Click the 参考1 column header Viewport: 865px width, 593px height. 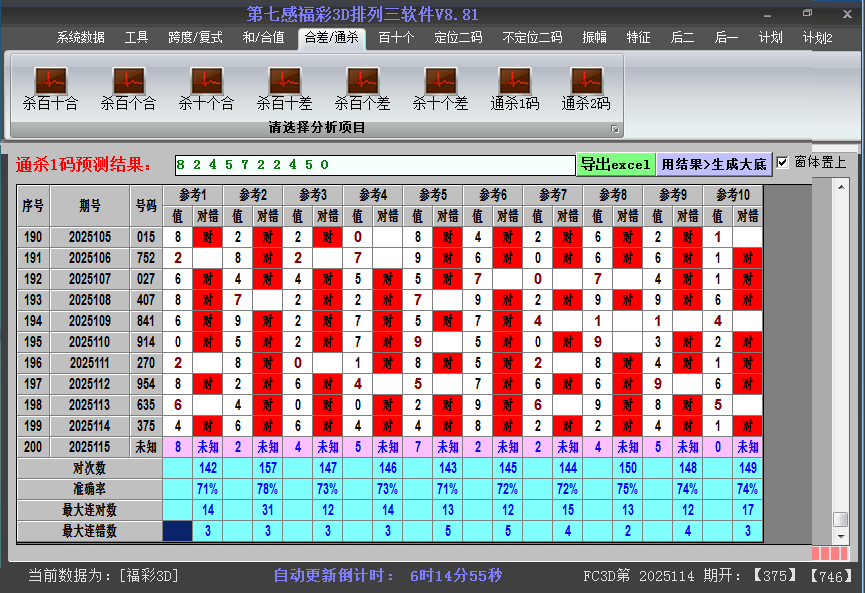click(x=193, y=195)
